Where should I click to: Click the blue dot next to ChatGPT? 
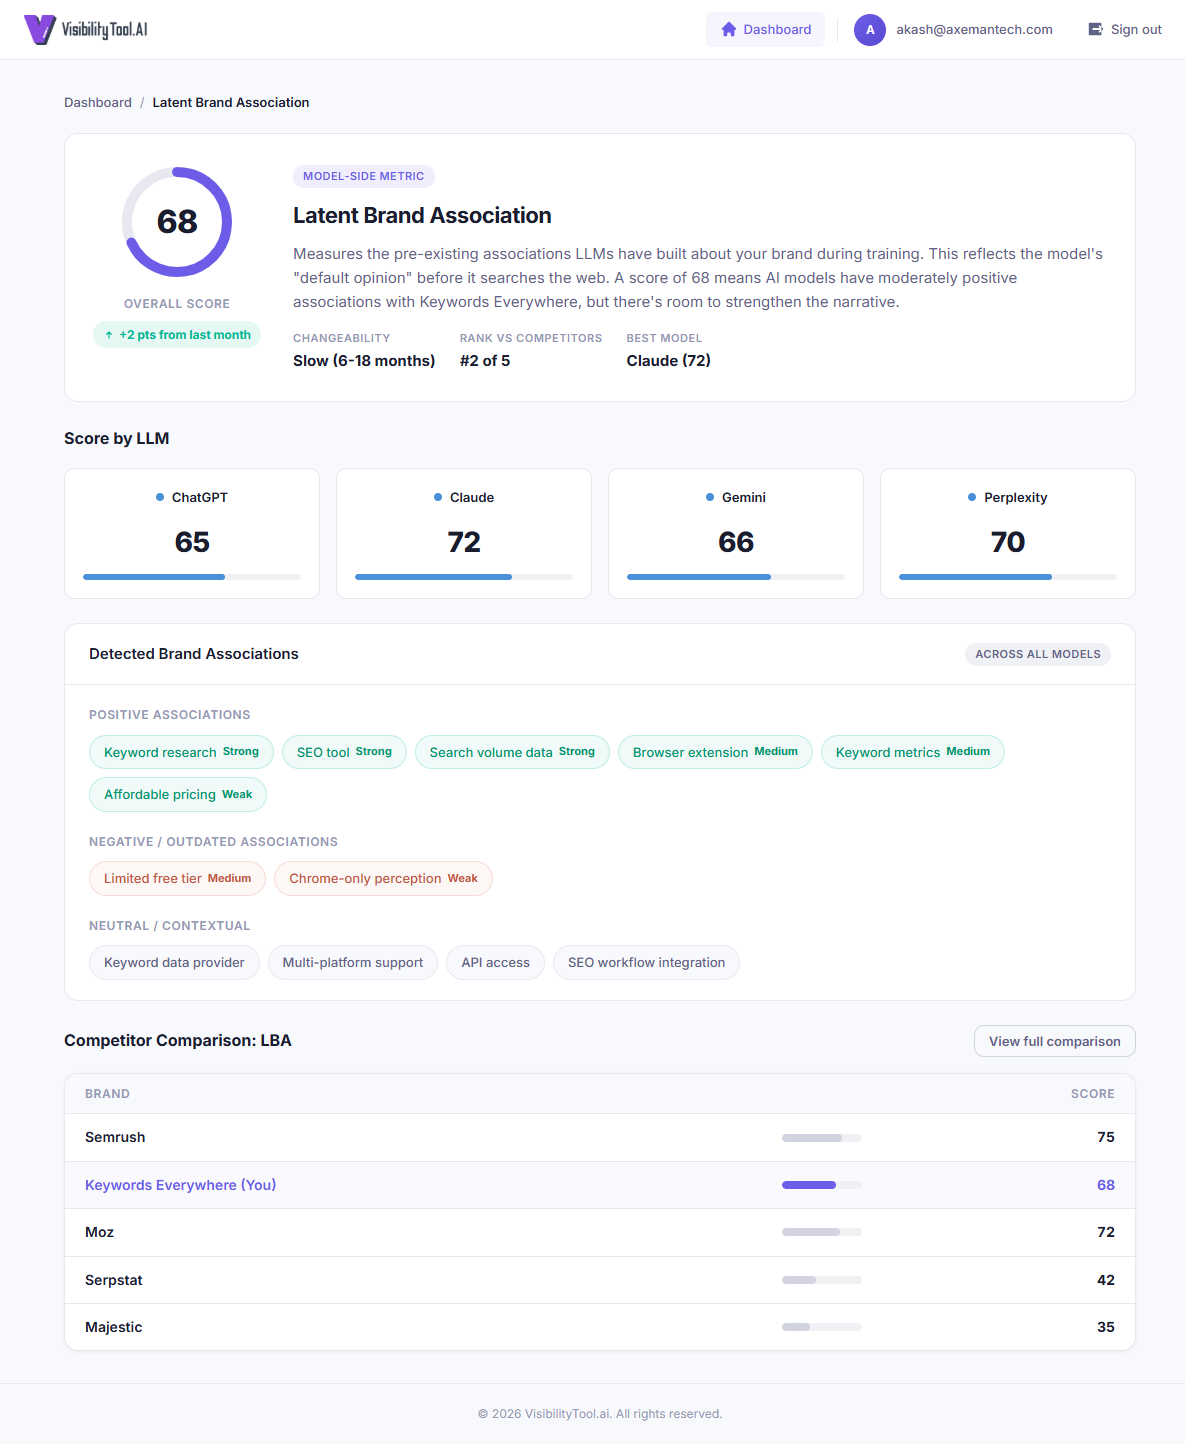click(157, 496)
